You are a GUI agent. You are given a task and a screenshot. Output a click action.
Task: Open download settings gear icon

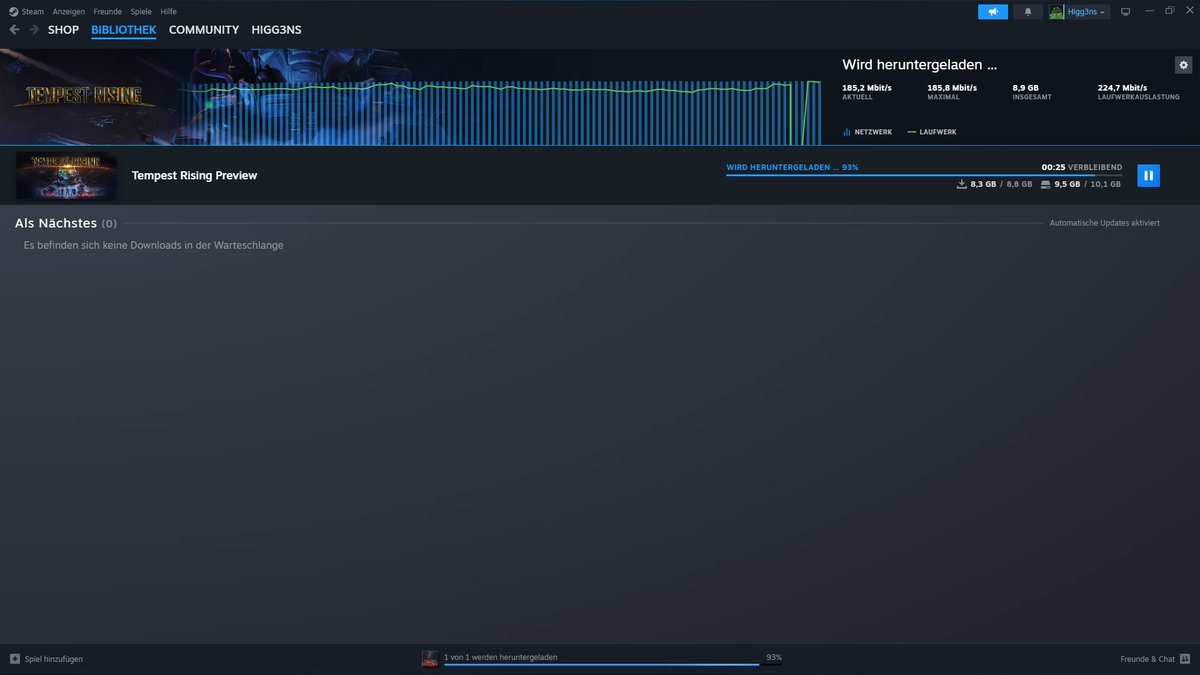pos(1184,65)
